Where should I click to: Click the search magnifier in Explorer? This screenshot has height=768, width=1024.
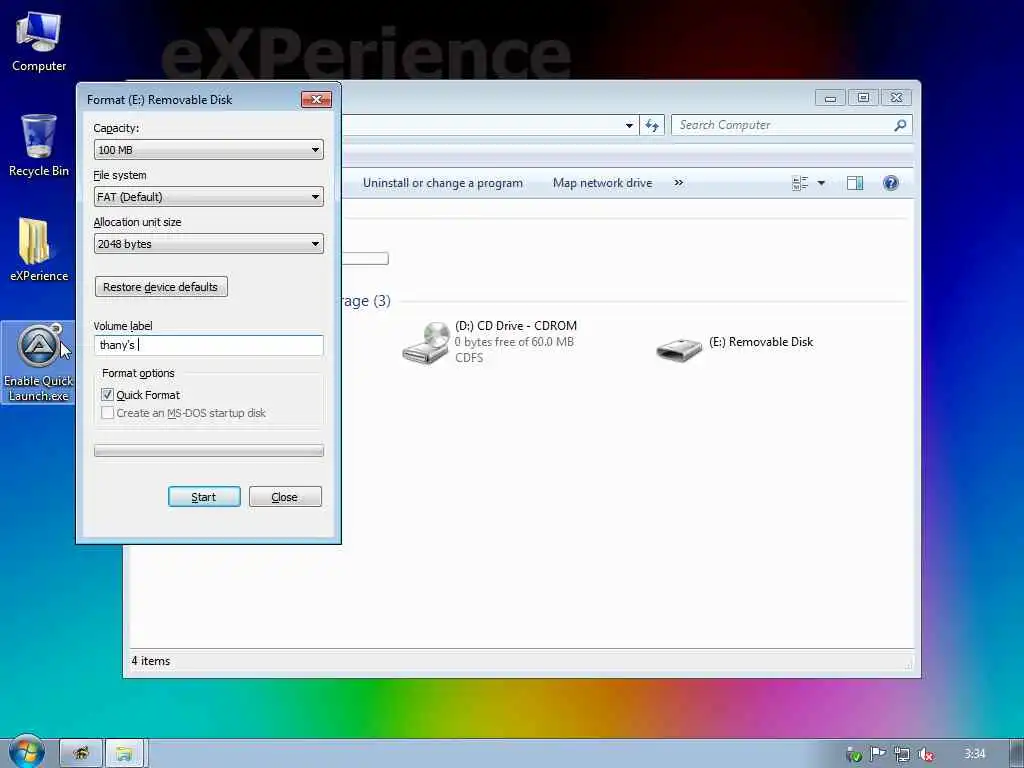[900, 125]
